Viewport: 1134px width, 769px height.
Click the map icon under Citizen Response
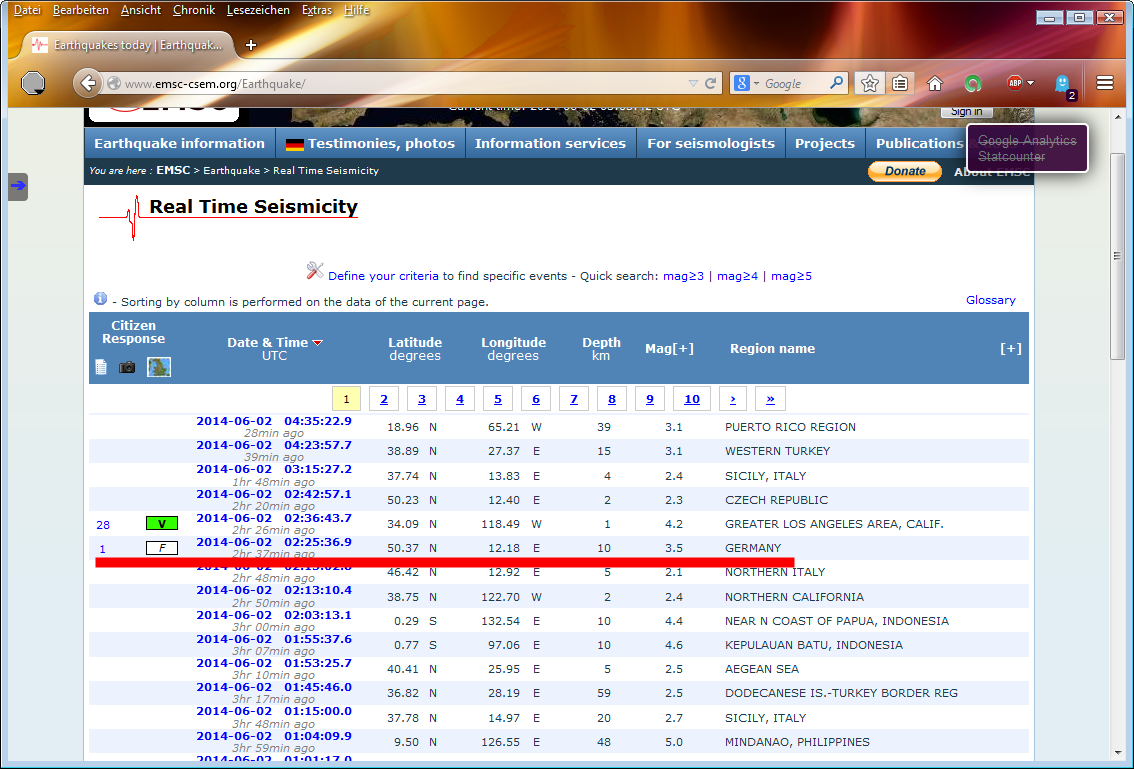[159, 368]
